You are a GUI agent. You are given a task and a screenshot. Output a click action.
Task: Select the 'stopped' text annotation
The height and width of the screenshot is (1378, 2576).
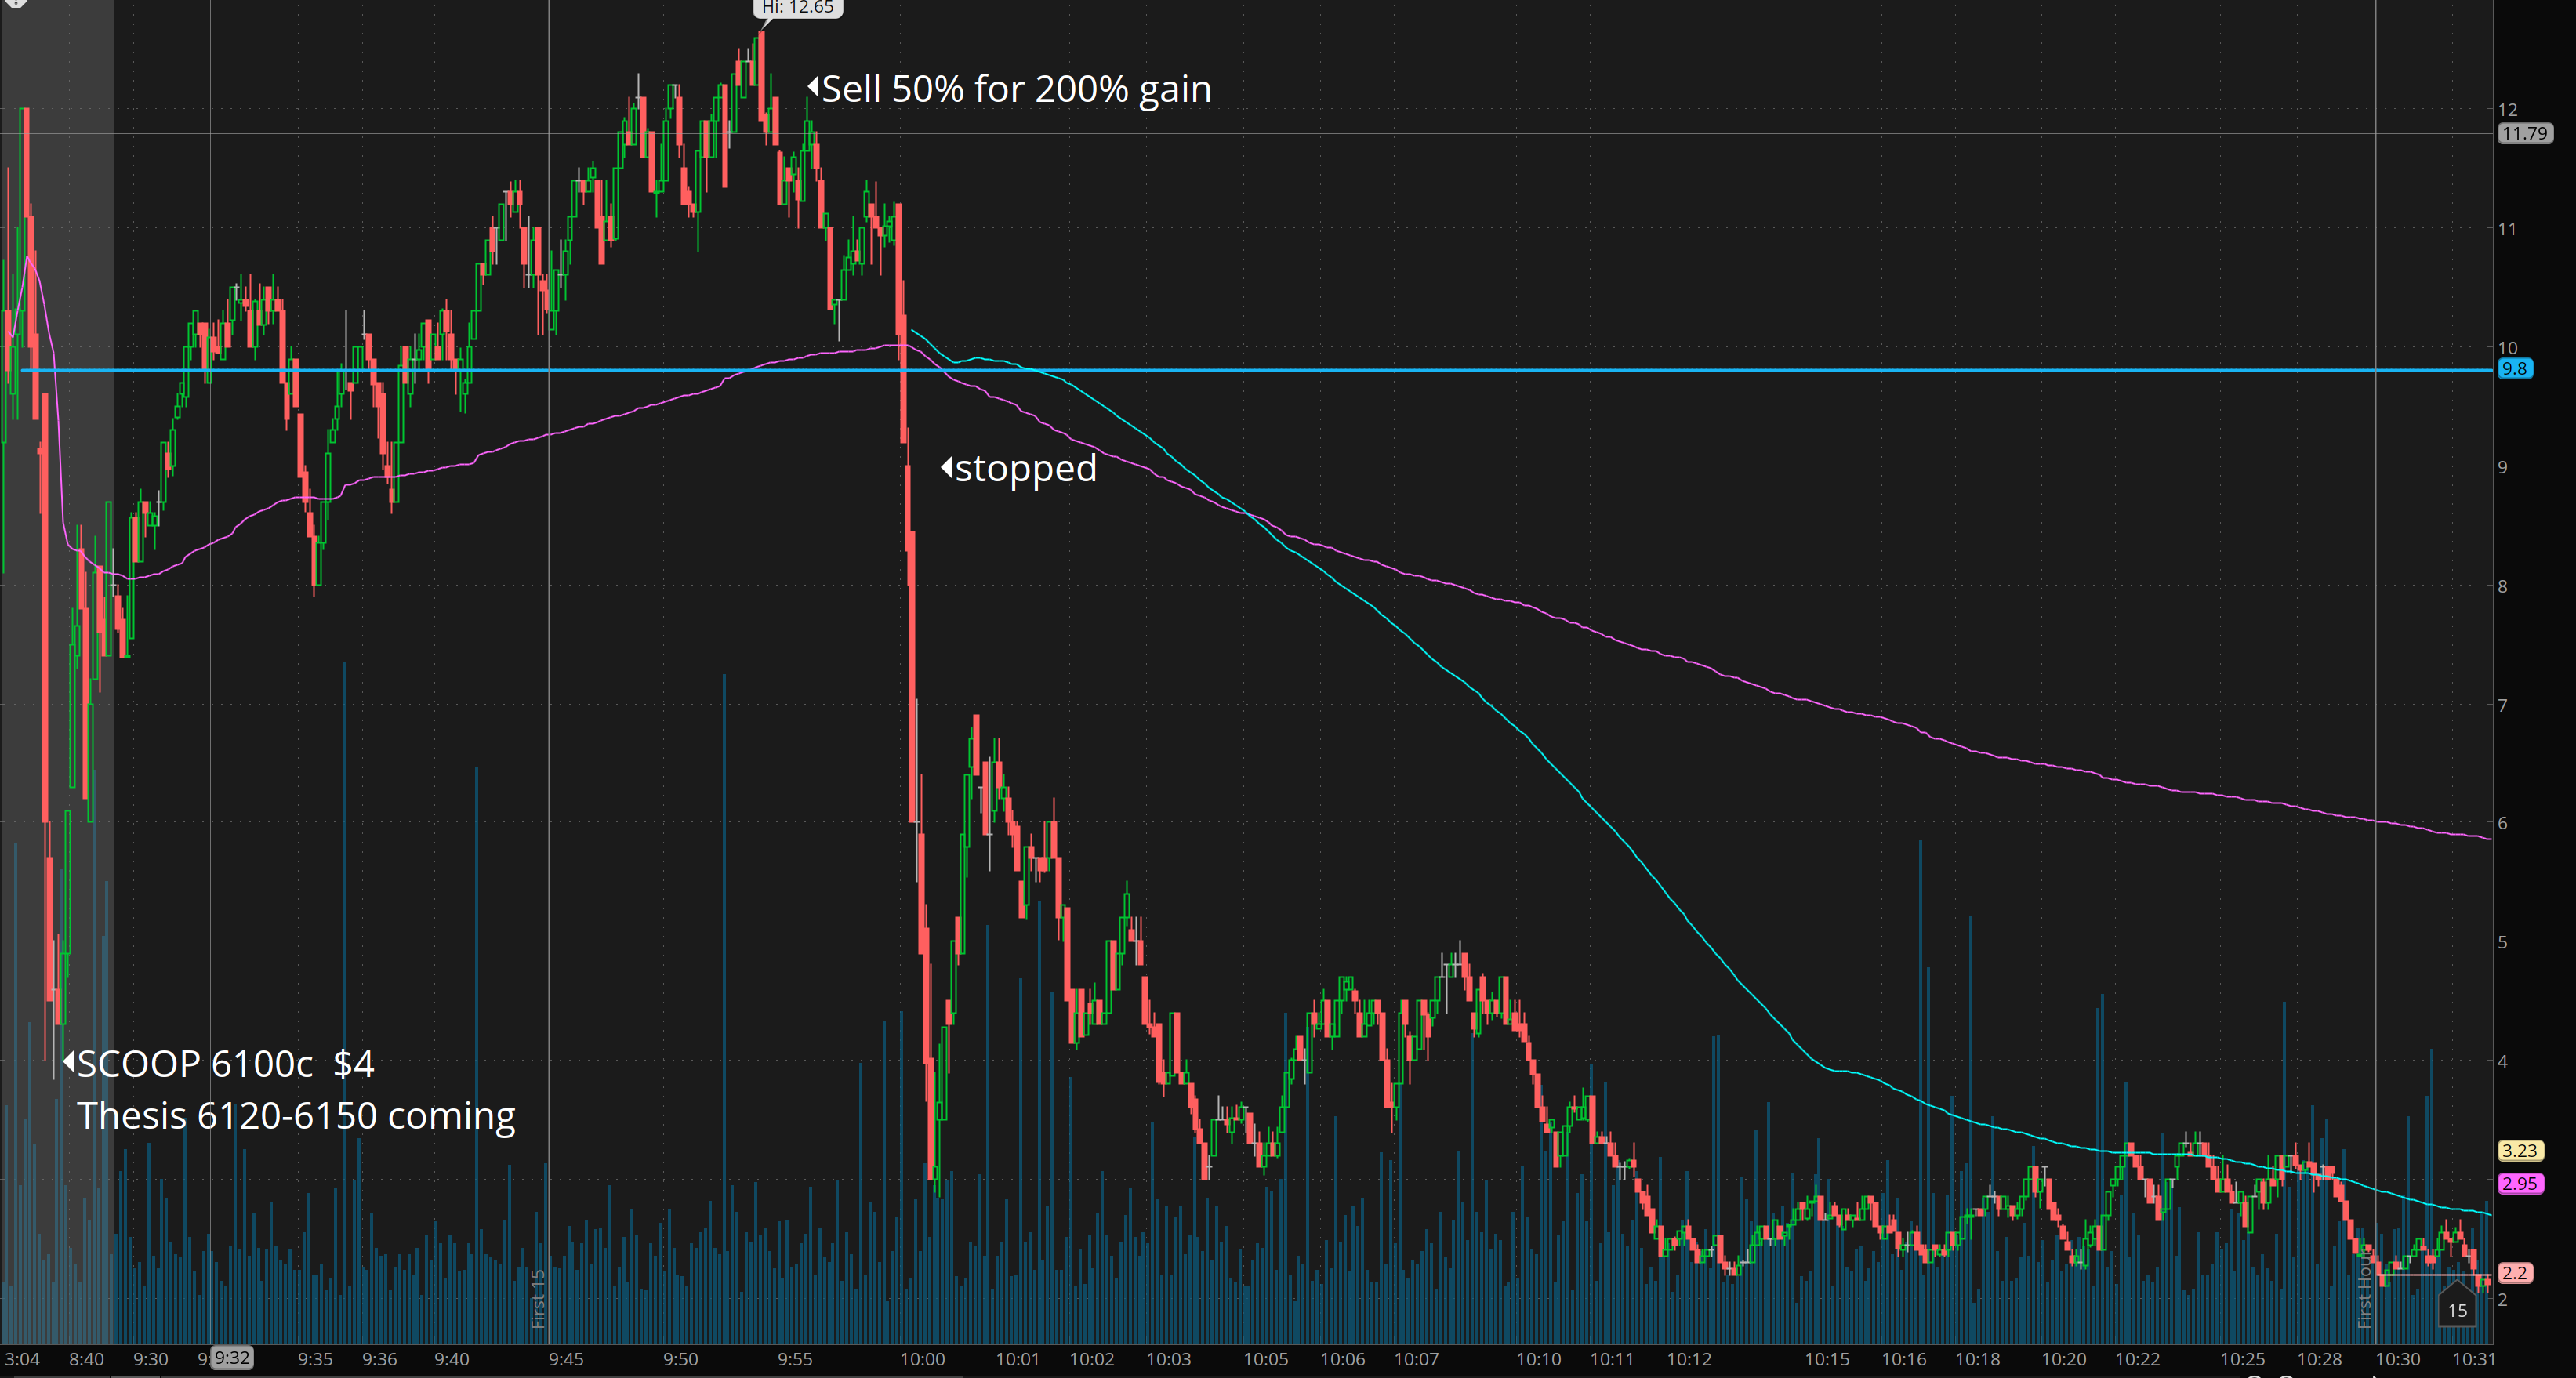(x=1025, y=468)
